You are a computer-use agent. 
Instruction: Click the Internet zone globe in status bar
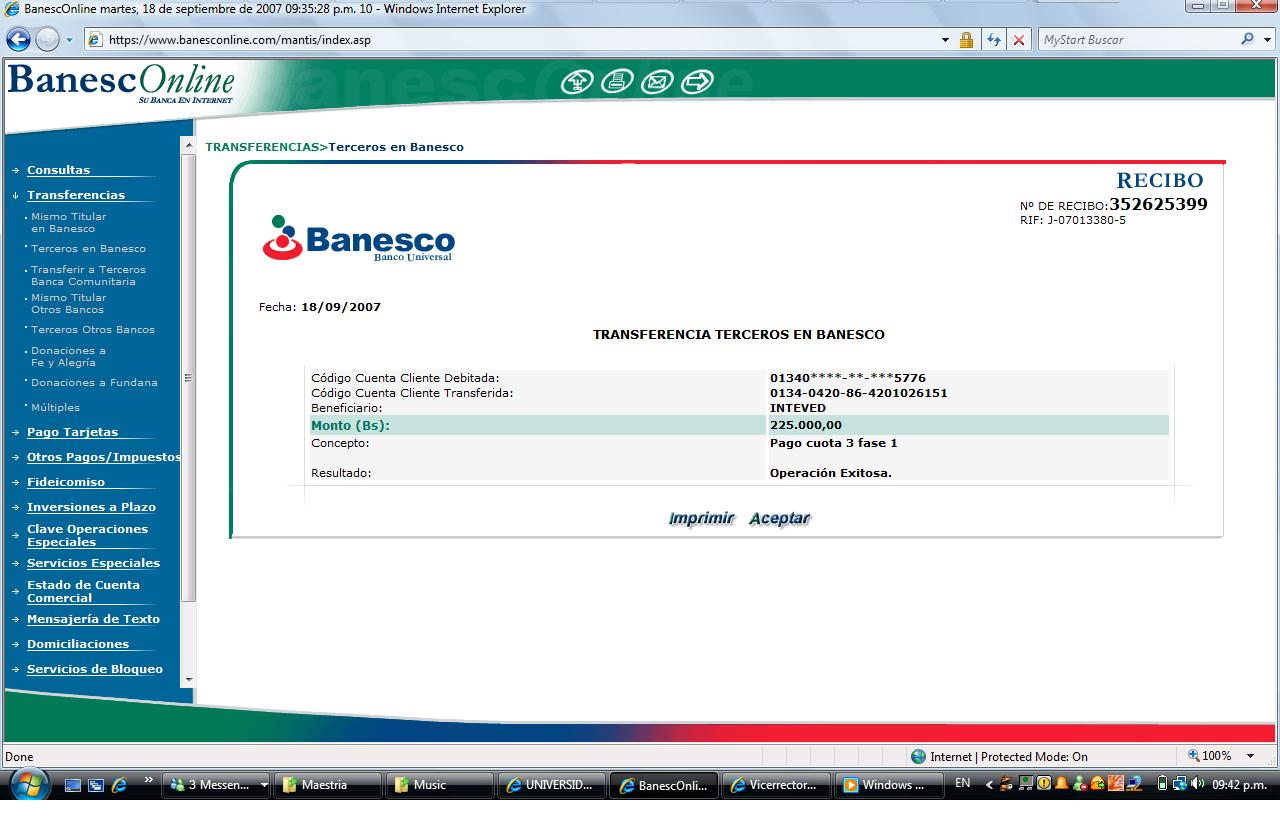pos(918,756)
